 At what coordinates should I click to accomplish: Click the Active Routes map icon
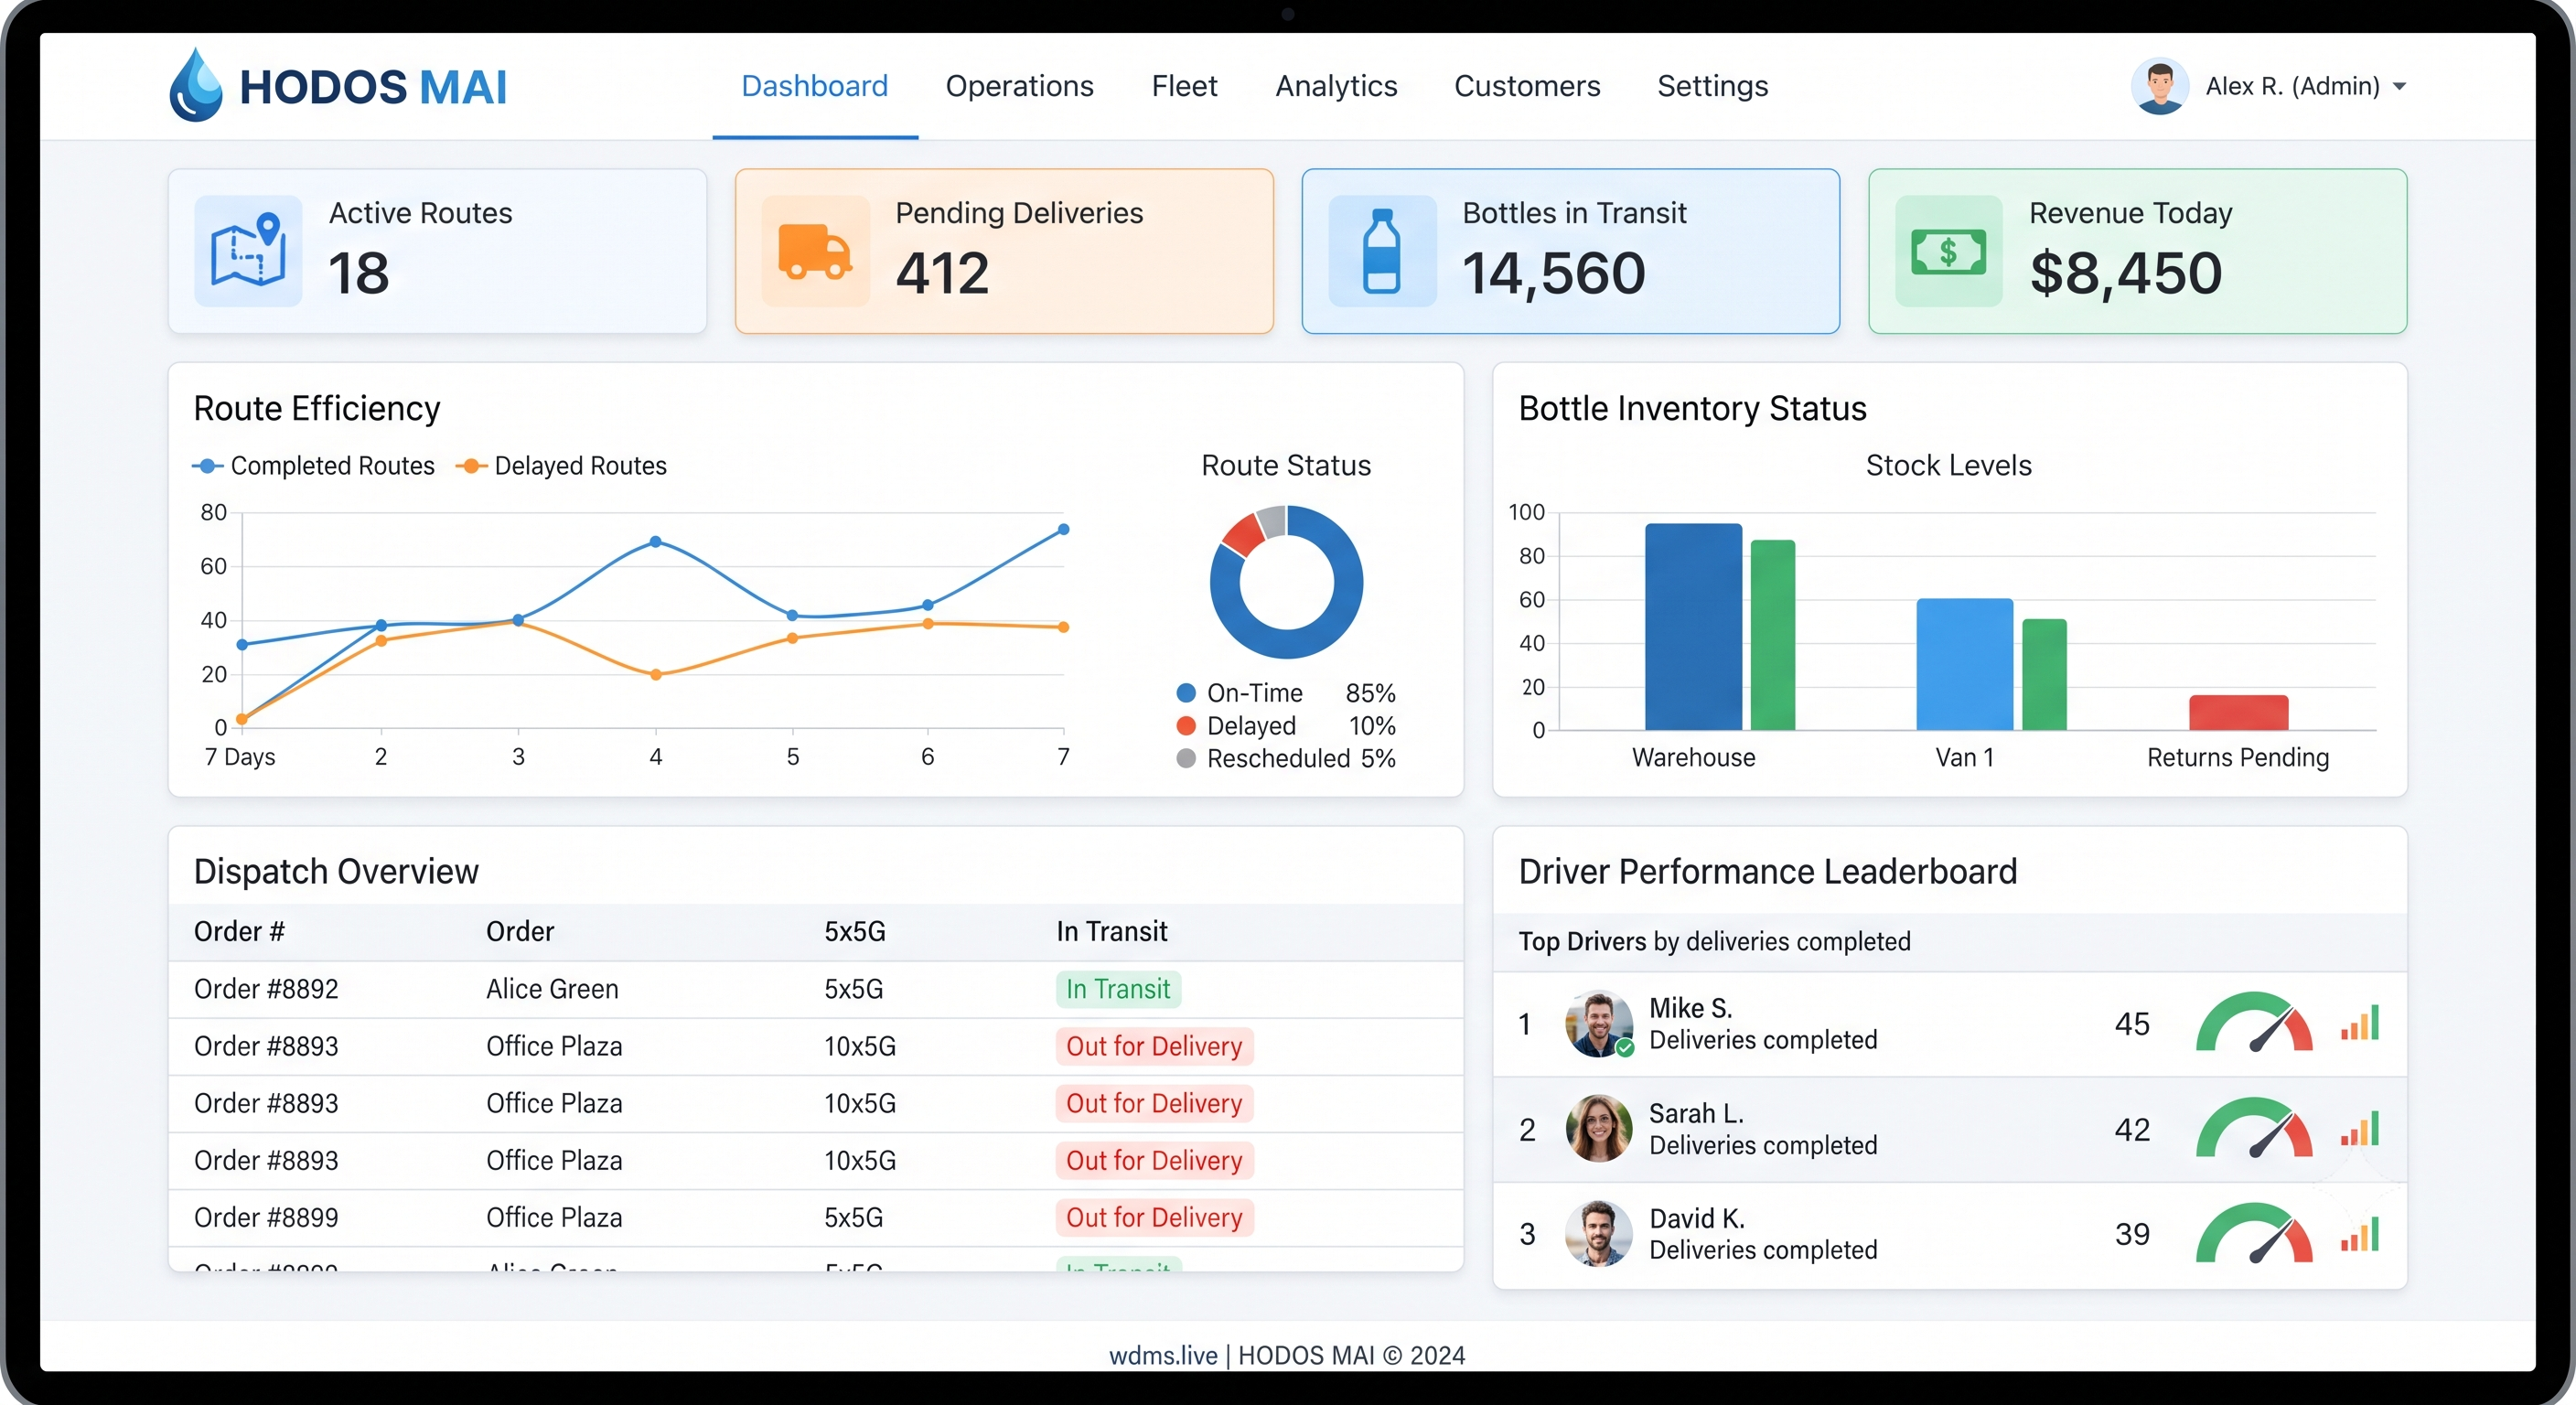248,251
